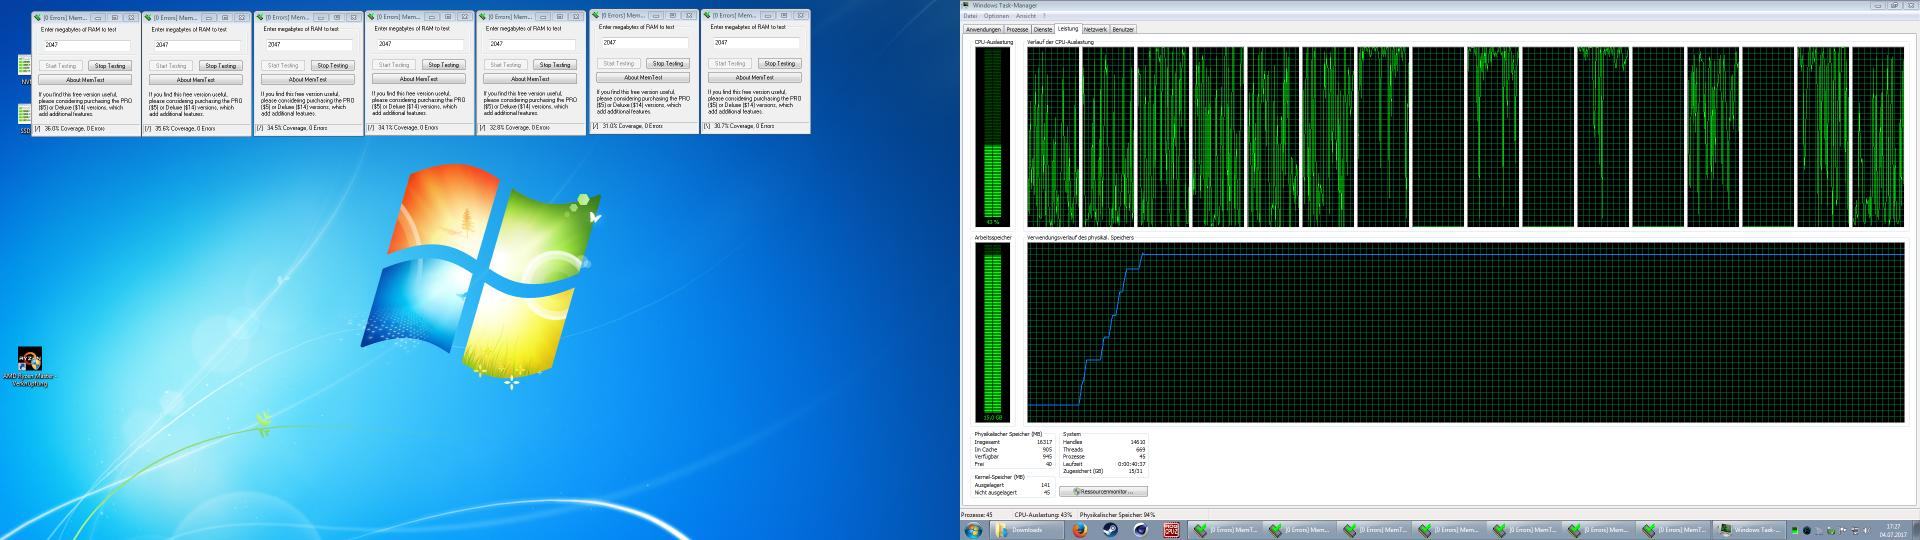This screenshot has height=540, width=1920.
Task: Open the AMD Ryzen Master desktop shortcut
Action: tap(30, 367)
